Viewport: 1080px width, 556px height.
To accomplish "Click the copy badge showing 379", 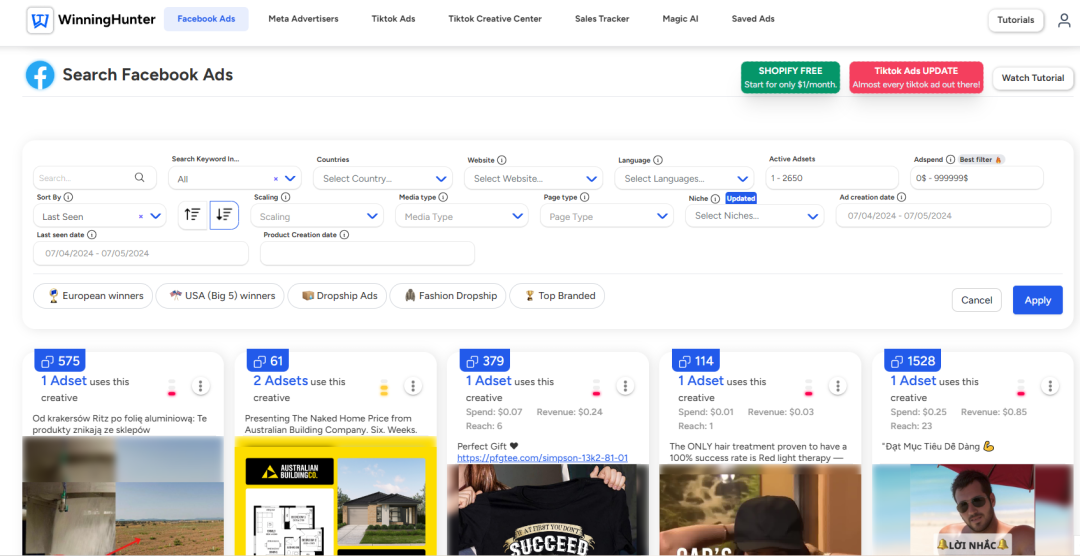I will coord(485,361).
